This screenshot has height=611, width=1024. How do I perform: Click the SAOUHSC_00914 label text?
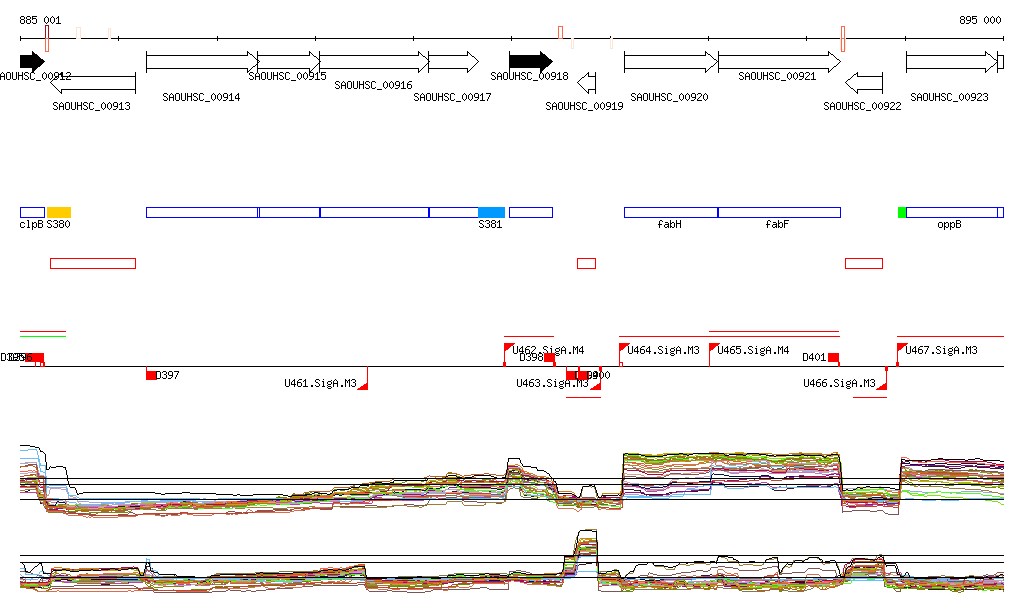coord(201,97)
